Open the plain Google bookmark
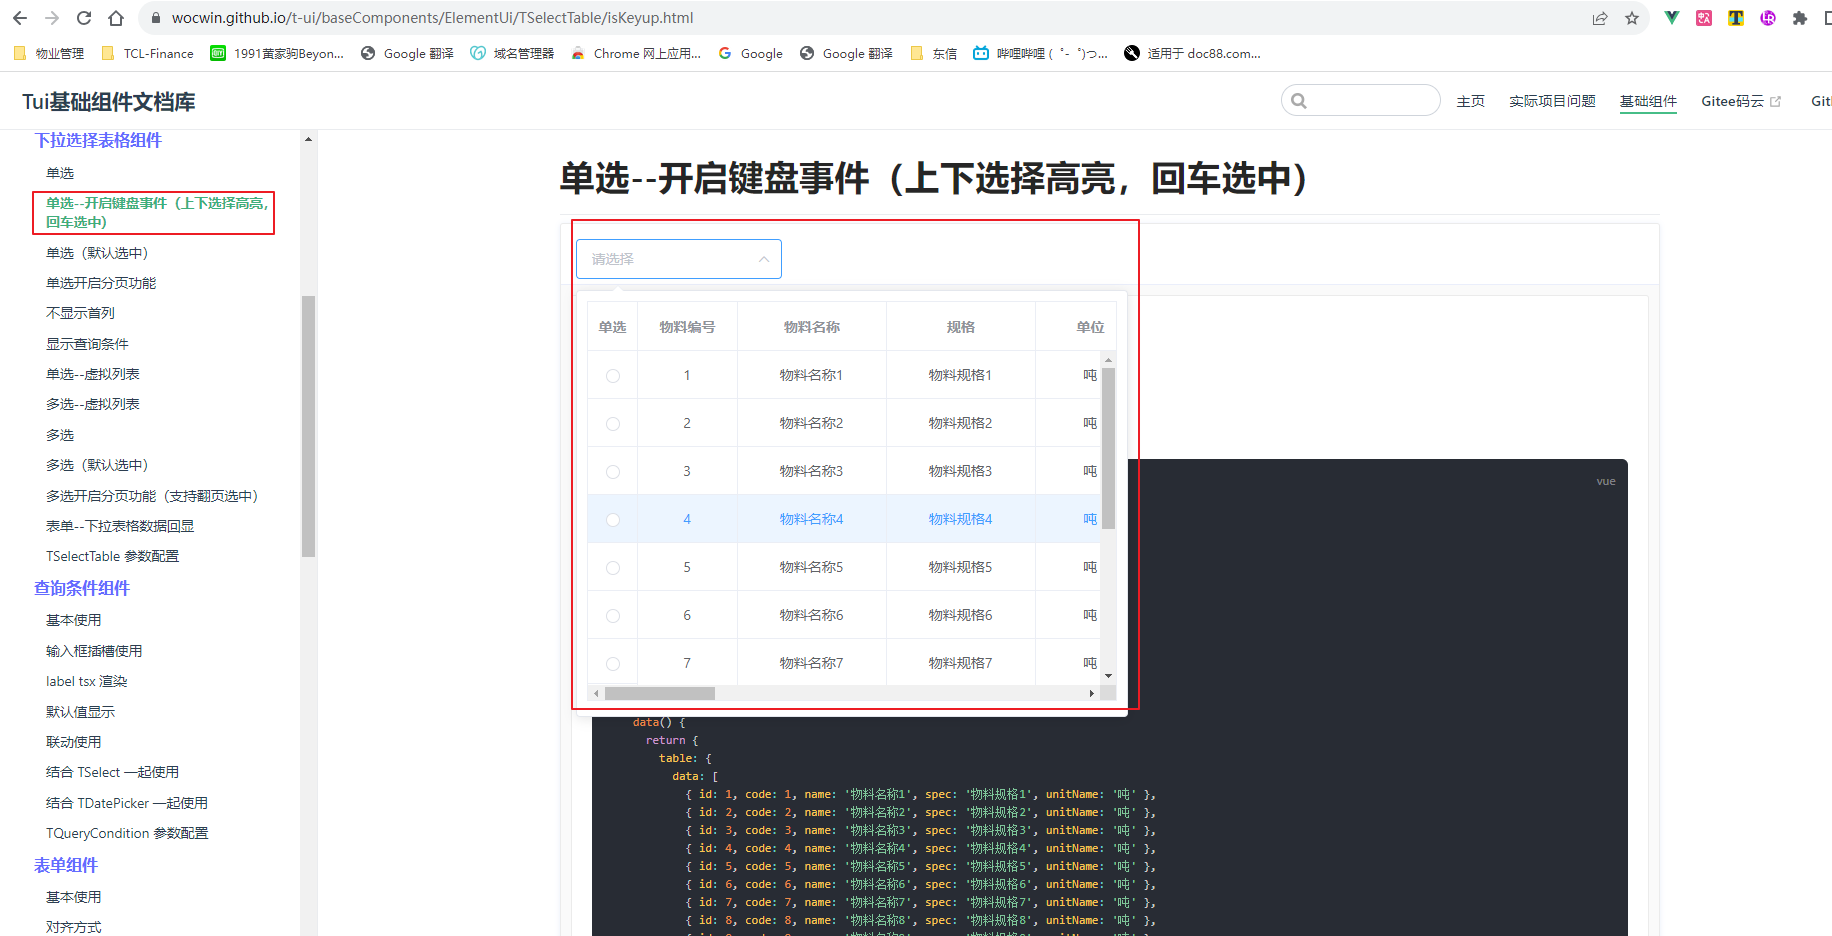Image resolution: width=1832 pixels, height=936 pixels. point(750,54)
